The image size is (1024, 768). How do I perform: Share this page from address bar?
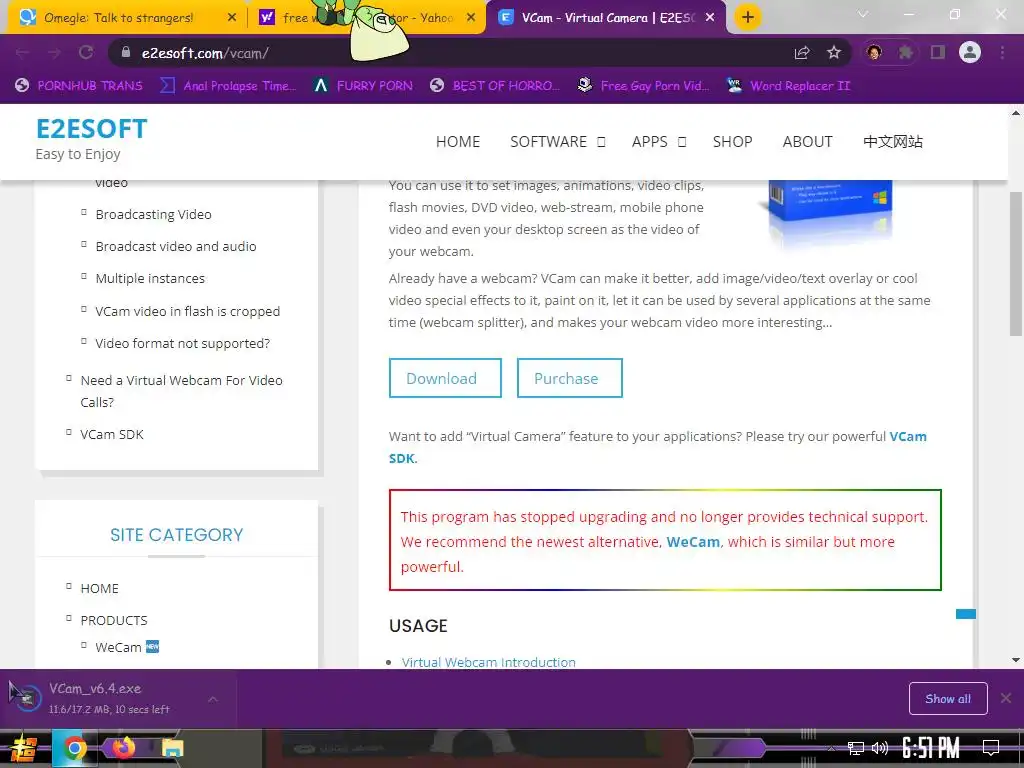click(x=802, y=53)
